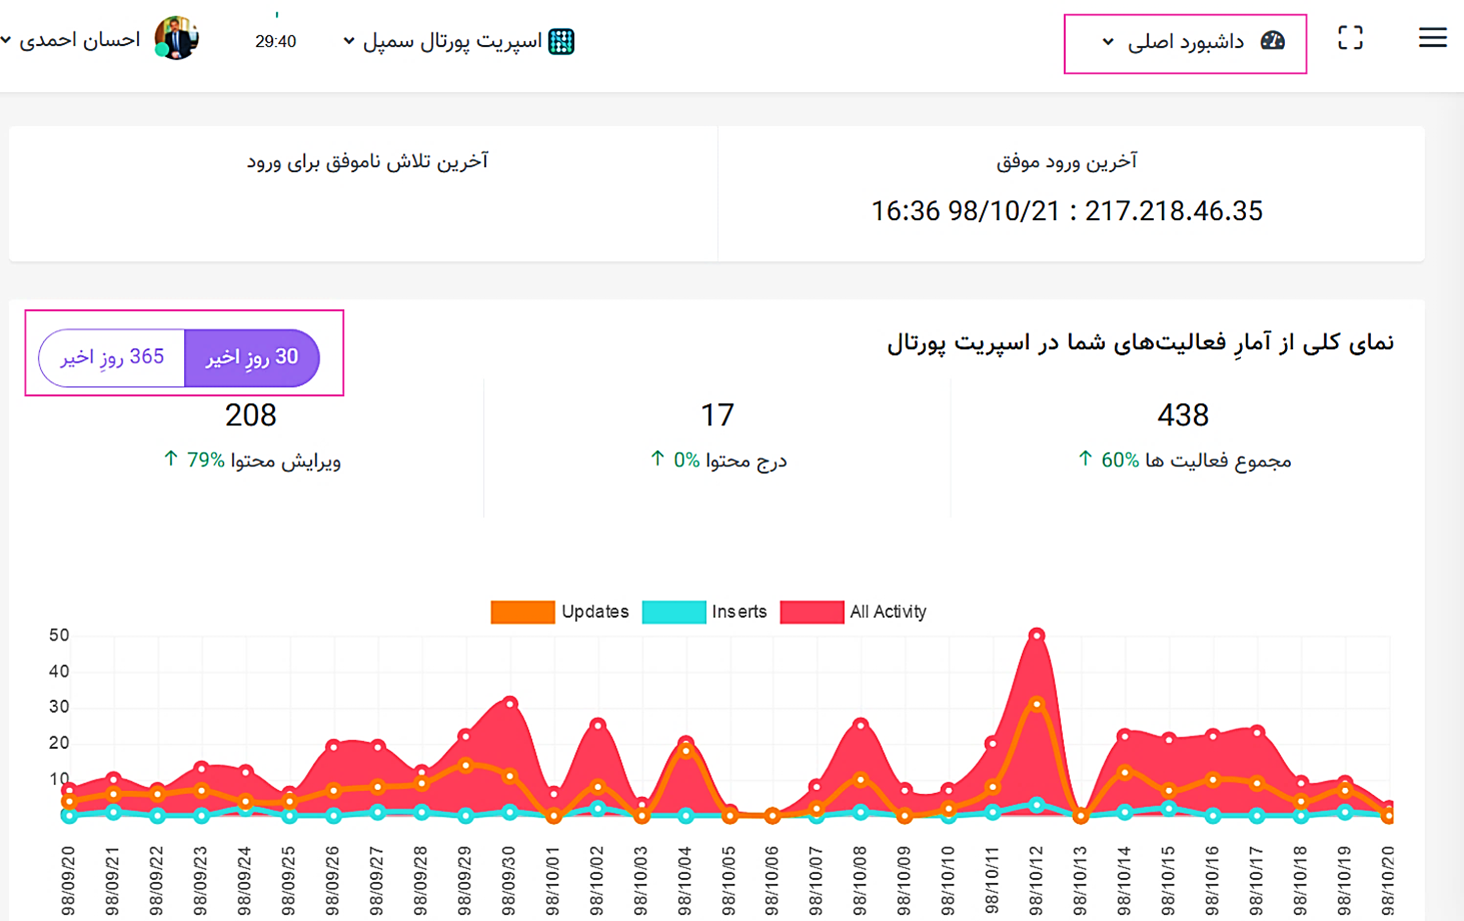
Task: Click the user profile avatar picture
Action: (176, 39)
